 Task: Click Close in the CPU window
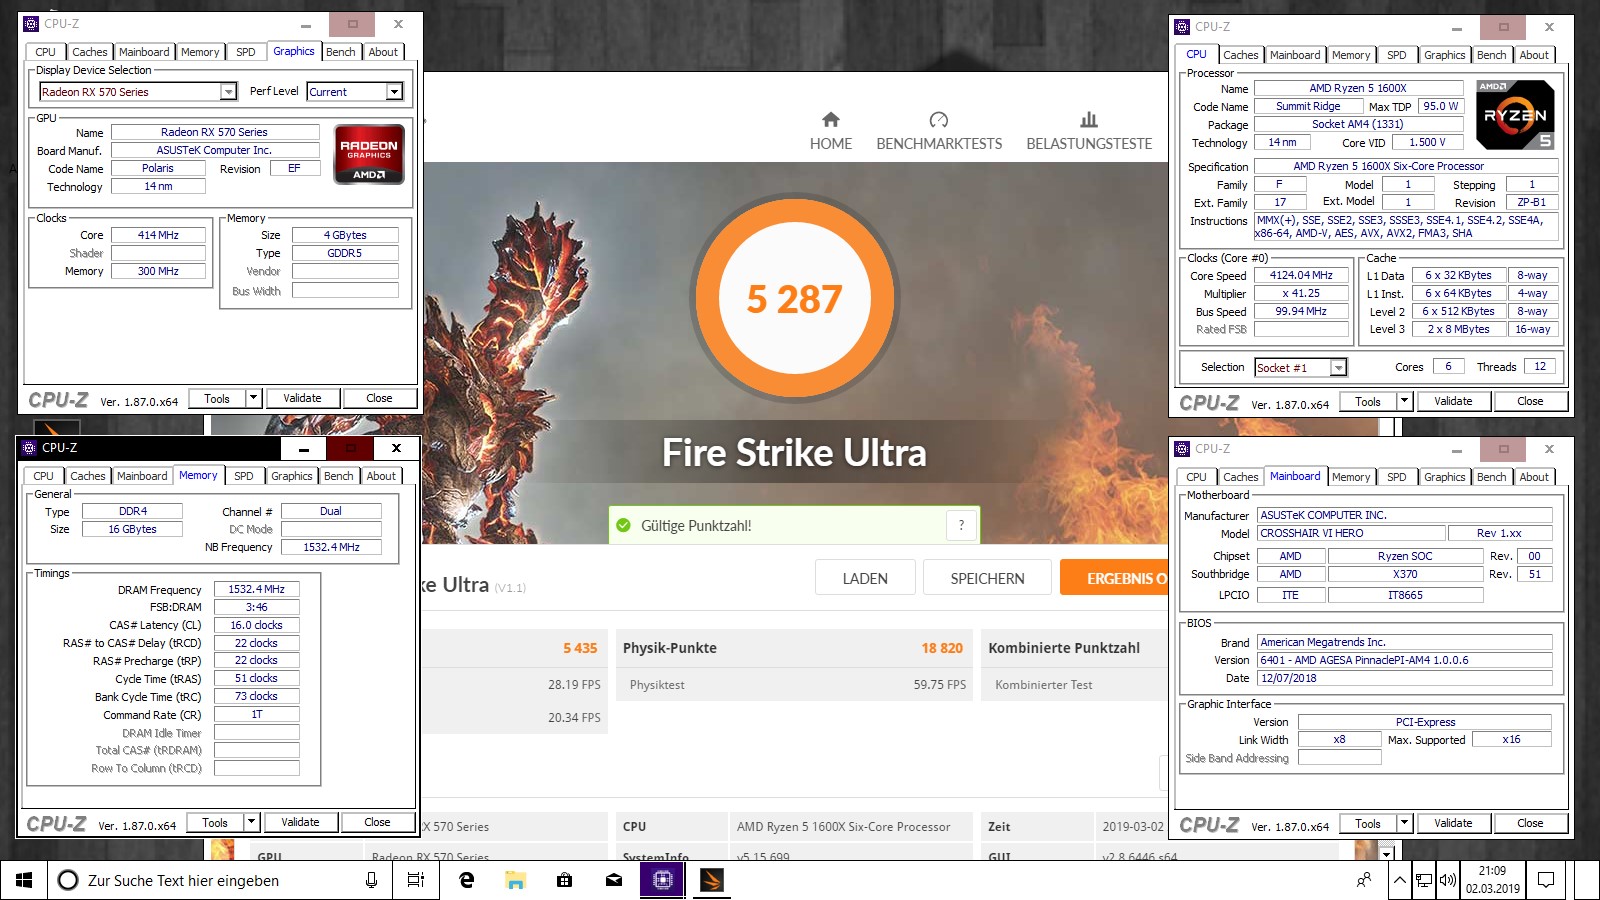tap(1530, 401)
